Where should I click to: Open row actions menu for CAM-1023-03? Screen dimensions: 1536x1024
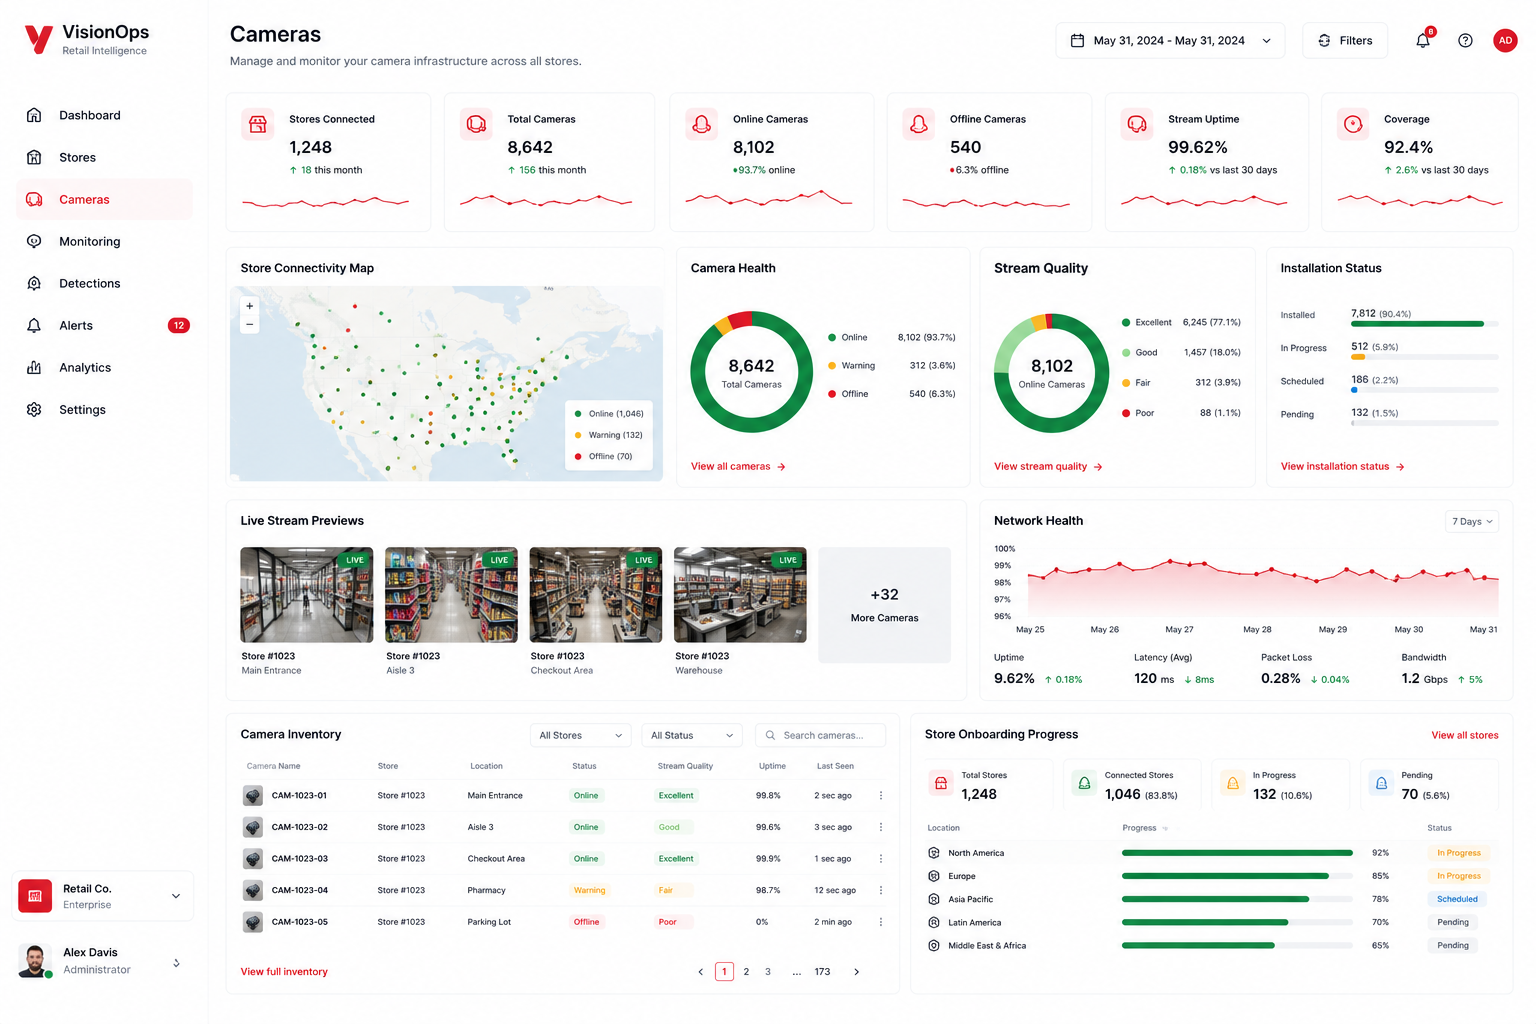pos(881,859)
